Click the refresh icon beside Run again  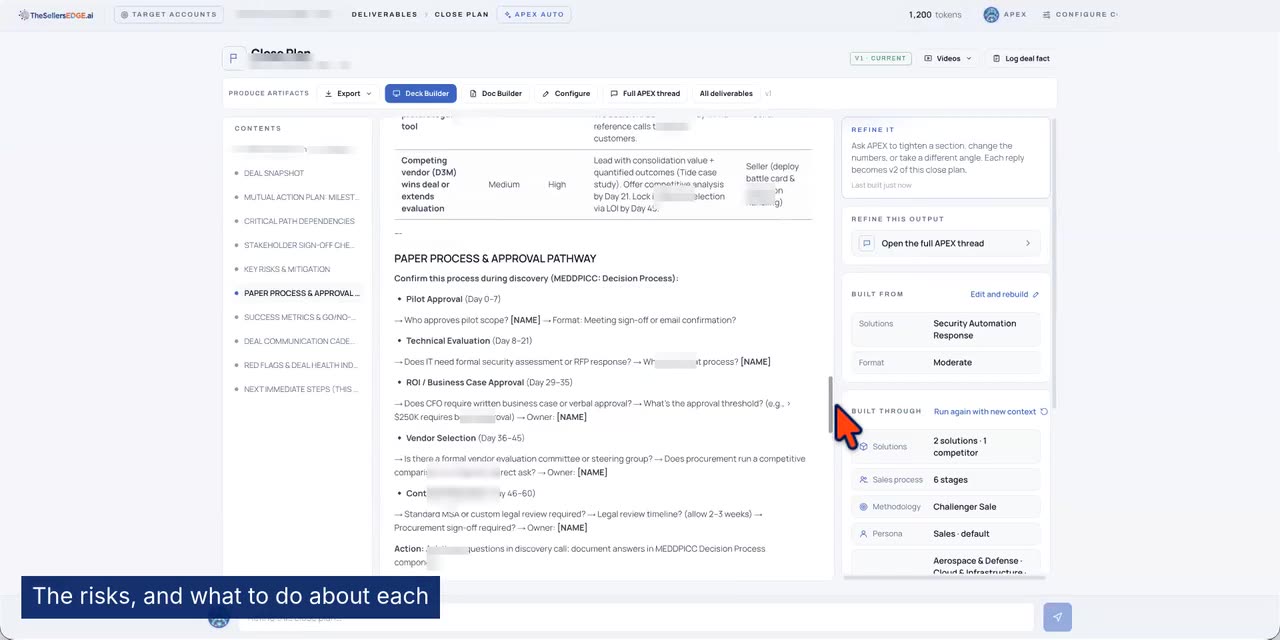tap(1044, 411)
